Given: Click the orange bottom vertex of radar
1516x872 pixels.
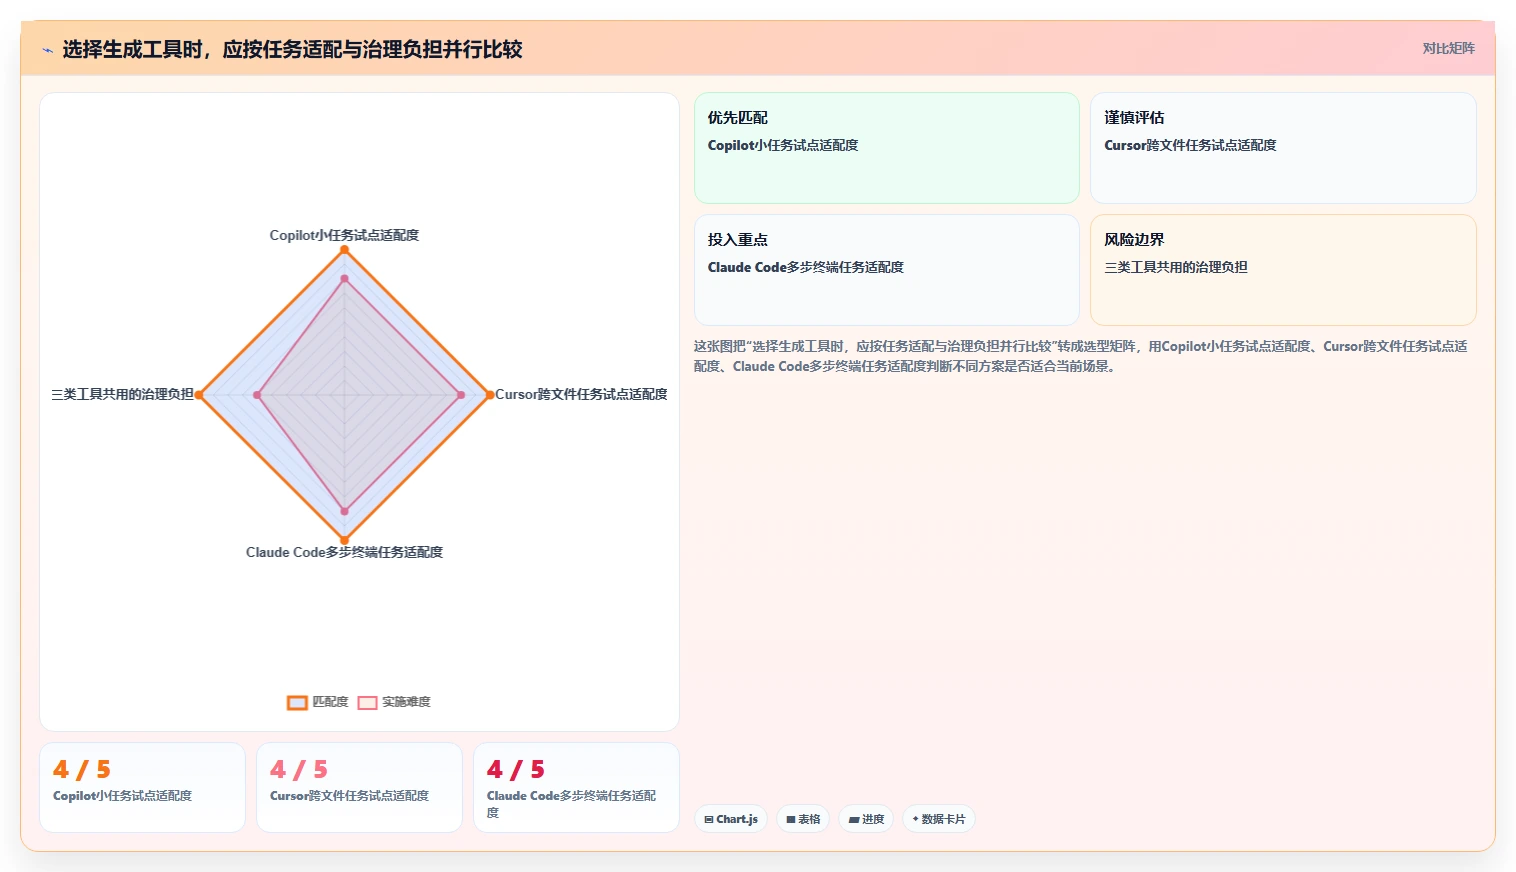Looking at the screenshot, I should coord(344,540).
